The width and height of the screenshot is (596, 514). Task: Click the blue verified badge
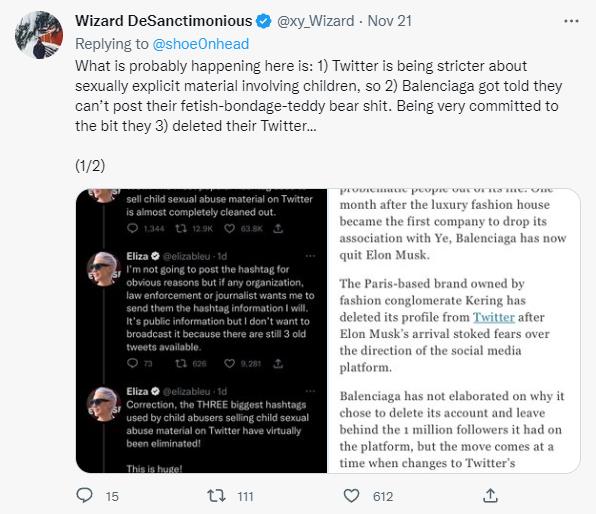point(264,21)
